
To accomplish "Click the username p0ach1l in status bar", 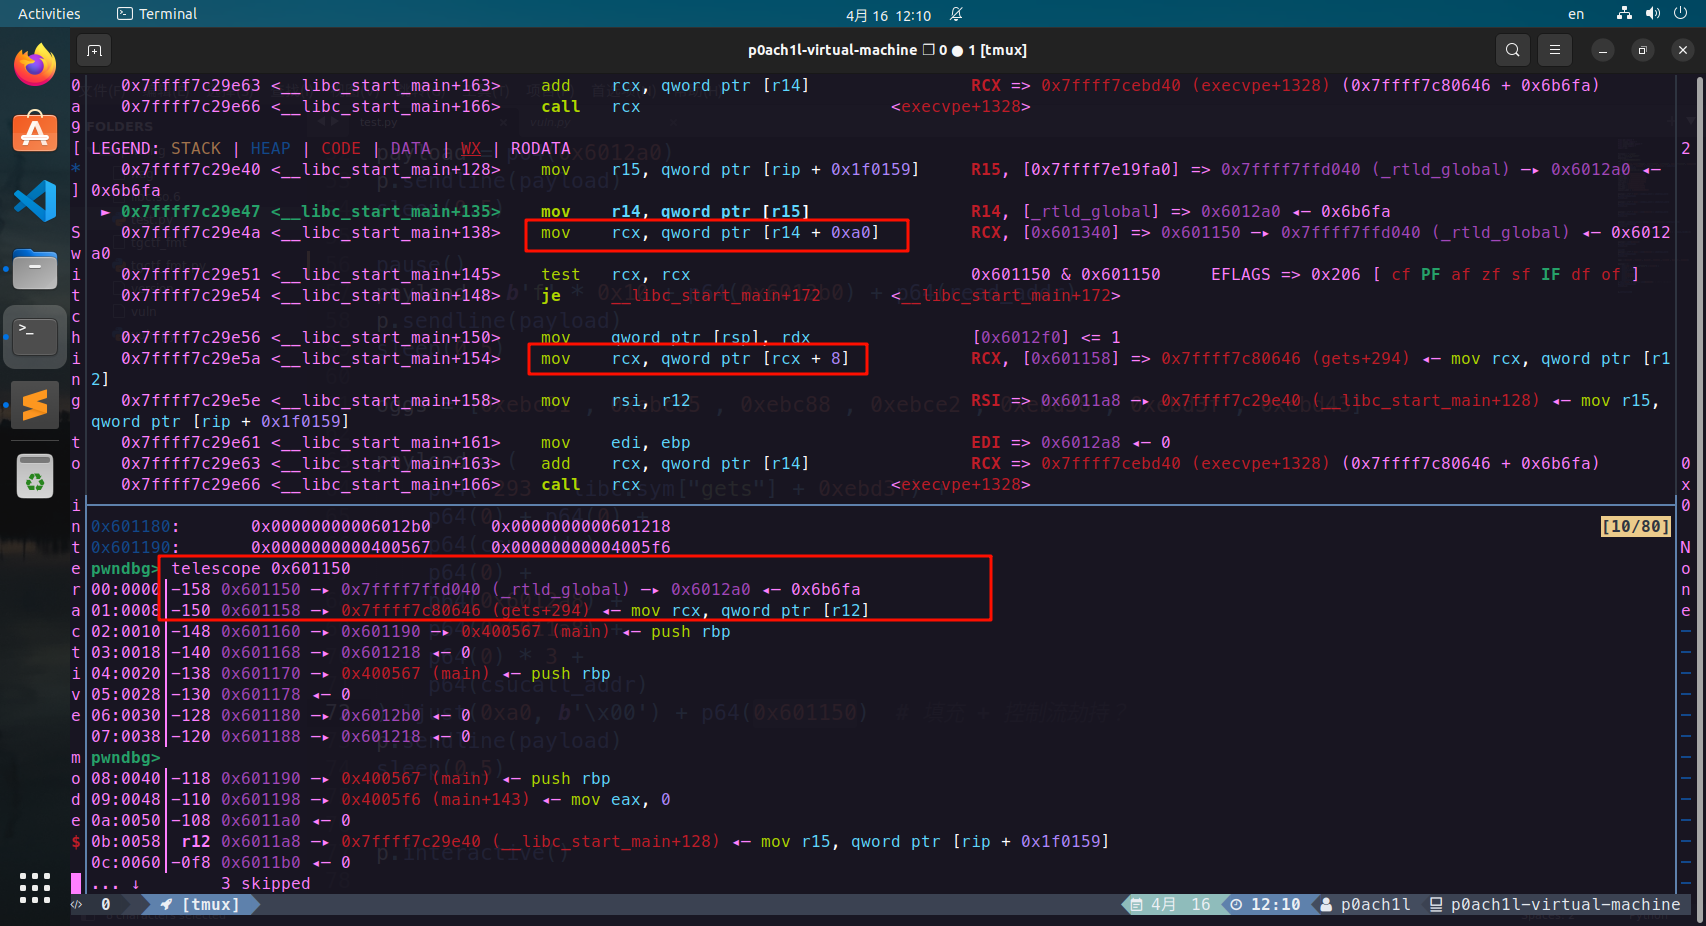I will click(x=1376, y=905).
